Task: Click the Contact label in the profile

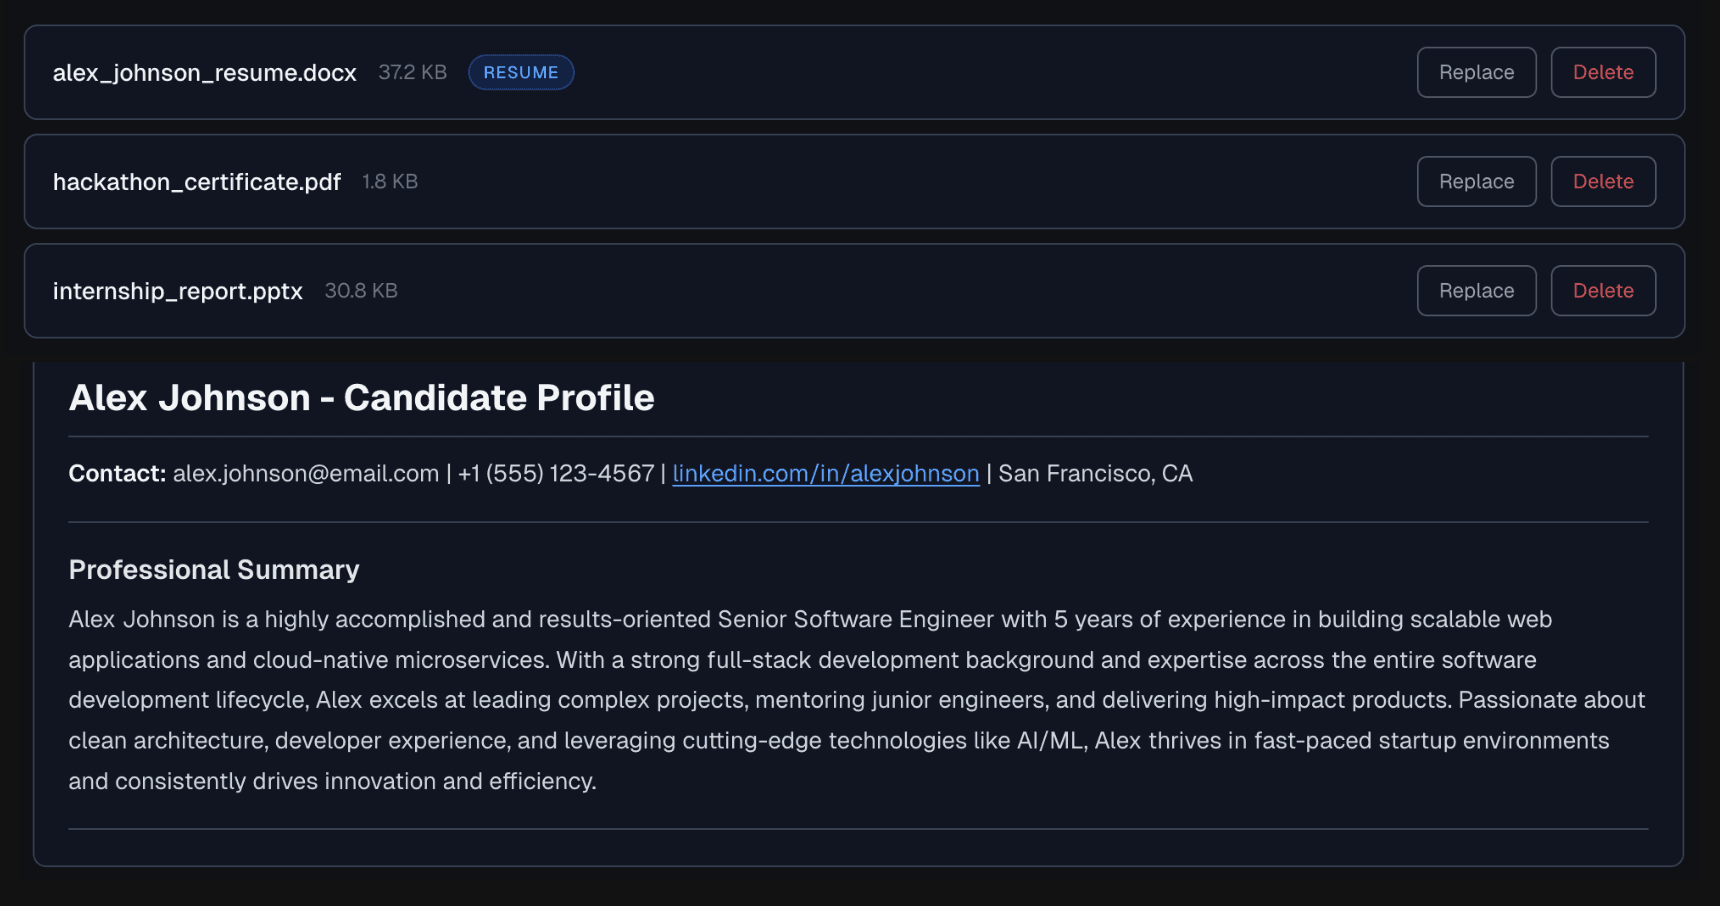Action: point(117,473)
